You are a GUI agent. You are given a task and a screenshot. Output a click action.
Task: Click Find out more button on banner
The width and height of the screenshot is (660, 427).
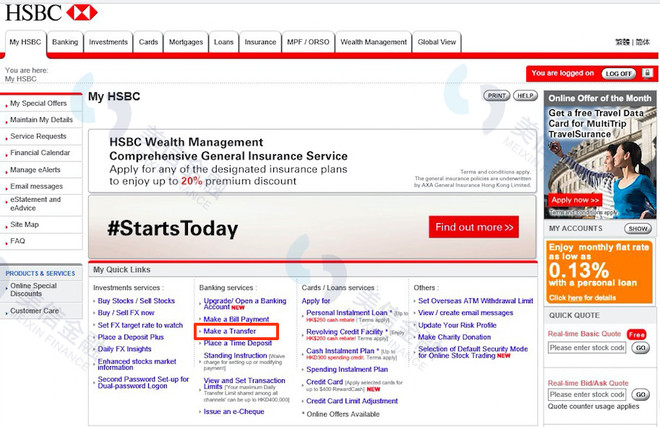[x=474, y=227]
